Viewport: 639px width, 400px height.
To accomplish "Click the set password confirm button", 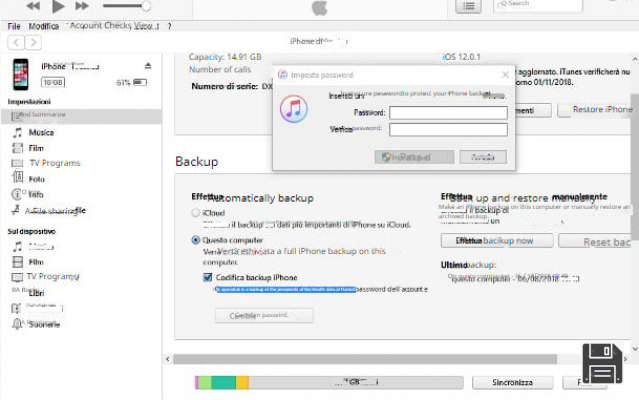I will (414, 157).
